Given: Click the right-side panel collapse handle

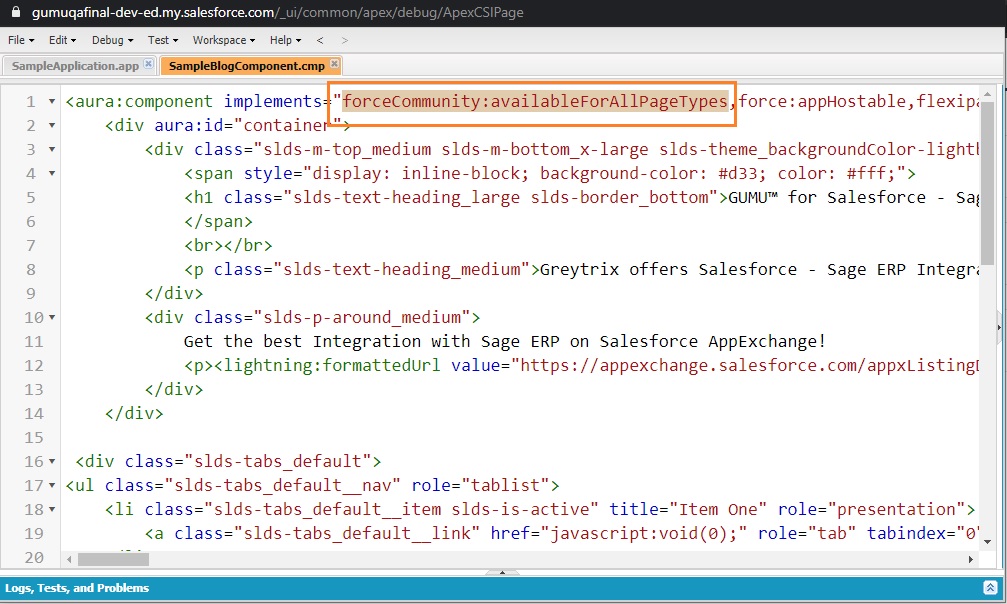Looking at the screenshot, I should coord(999,328).
